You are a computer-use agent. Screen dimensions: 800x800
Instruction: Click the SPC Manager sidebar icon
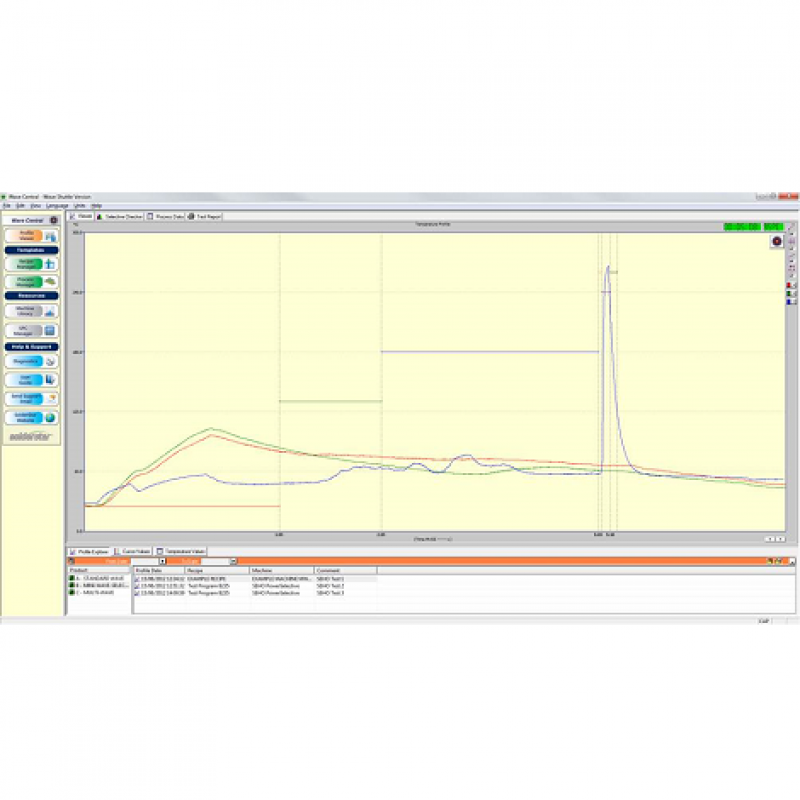(x=50, y=331)
